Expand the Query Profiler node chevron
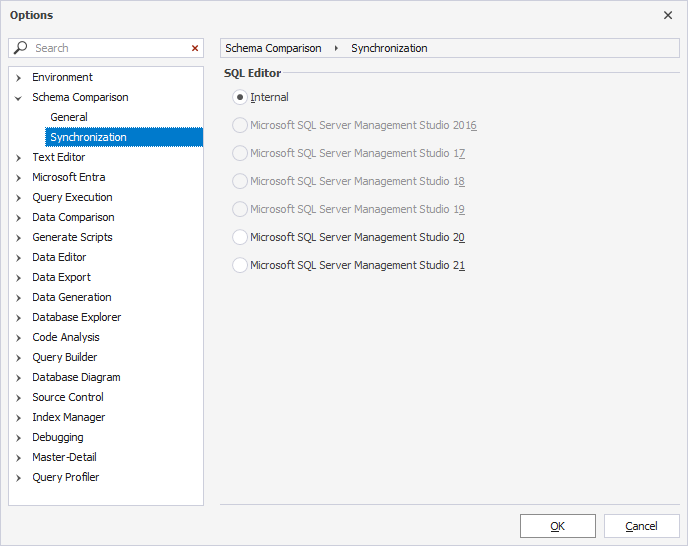Viewport: 688px width, 546px height. point(18,478)
